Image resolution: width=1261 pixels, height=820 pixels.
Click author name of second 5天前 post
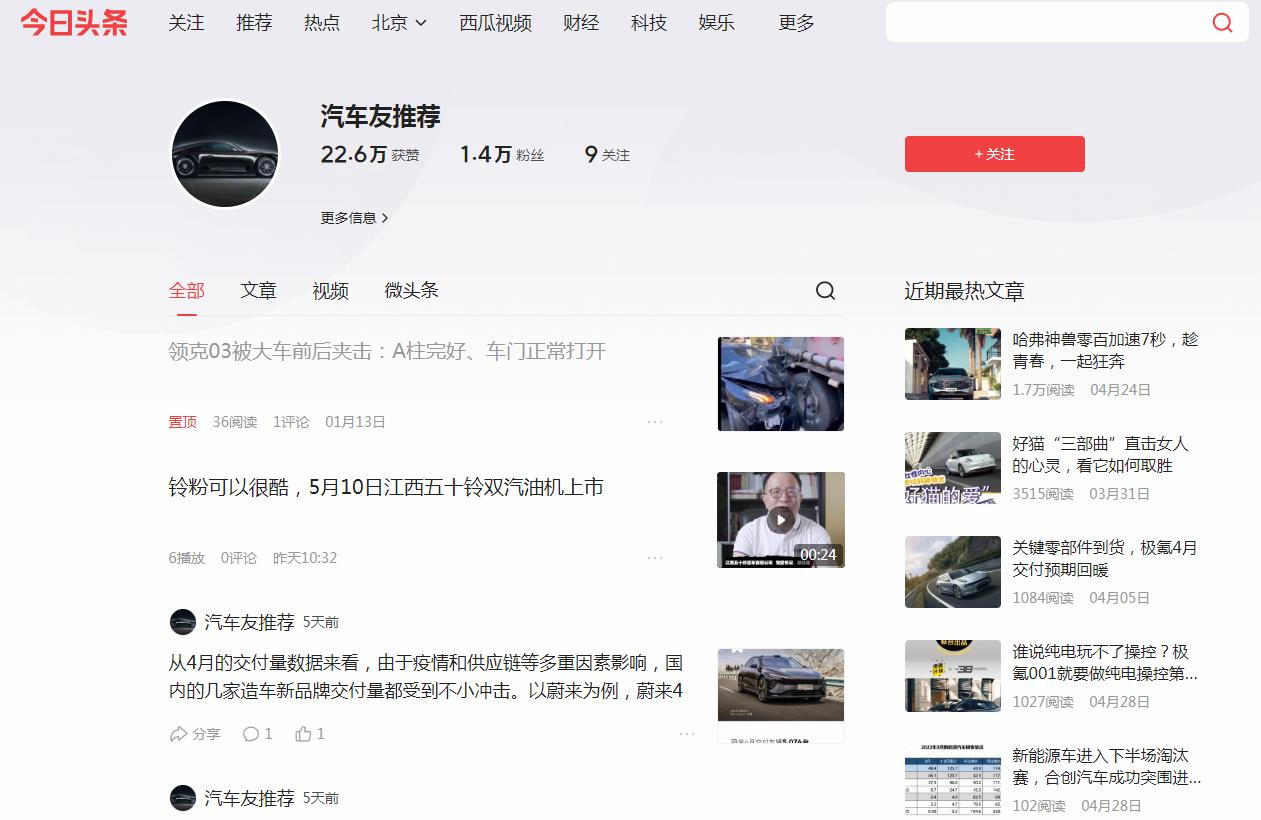[249, 798]
